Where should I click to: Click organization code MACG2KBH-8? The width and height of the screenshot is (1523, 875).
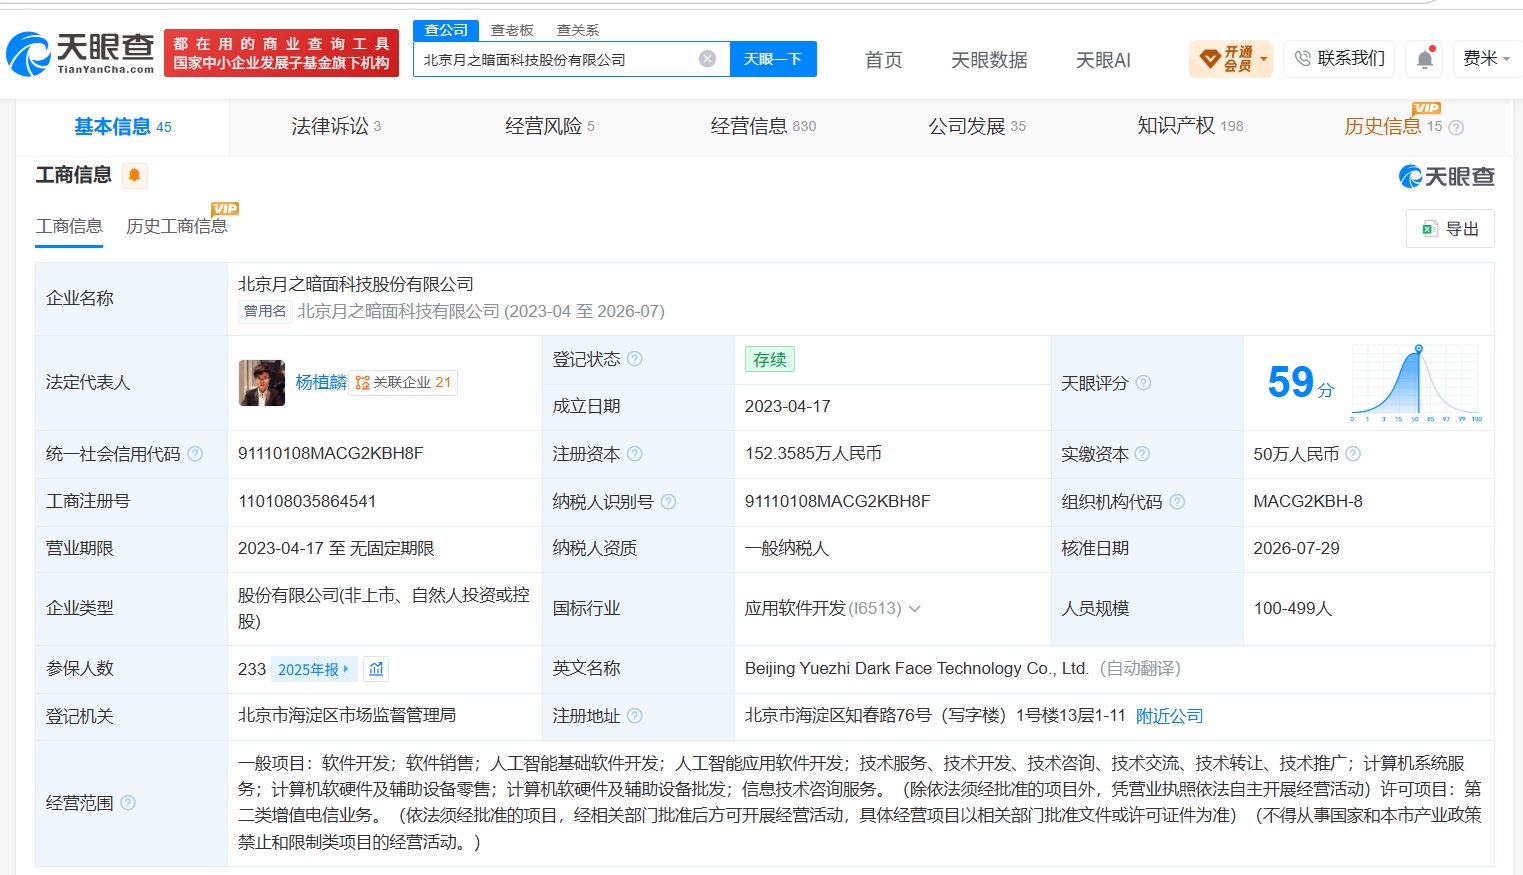coord(1308,502)
